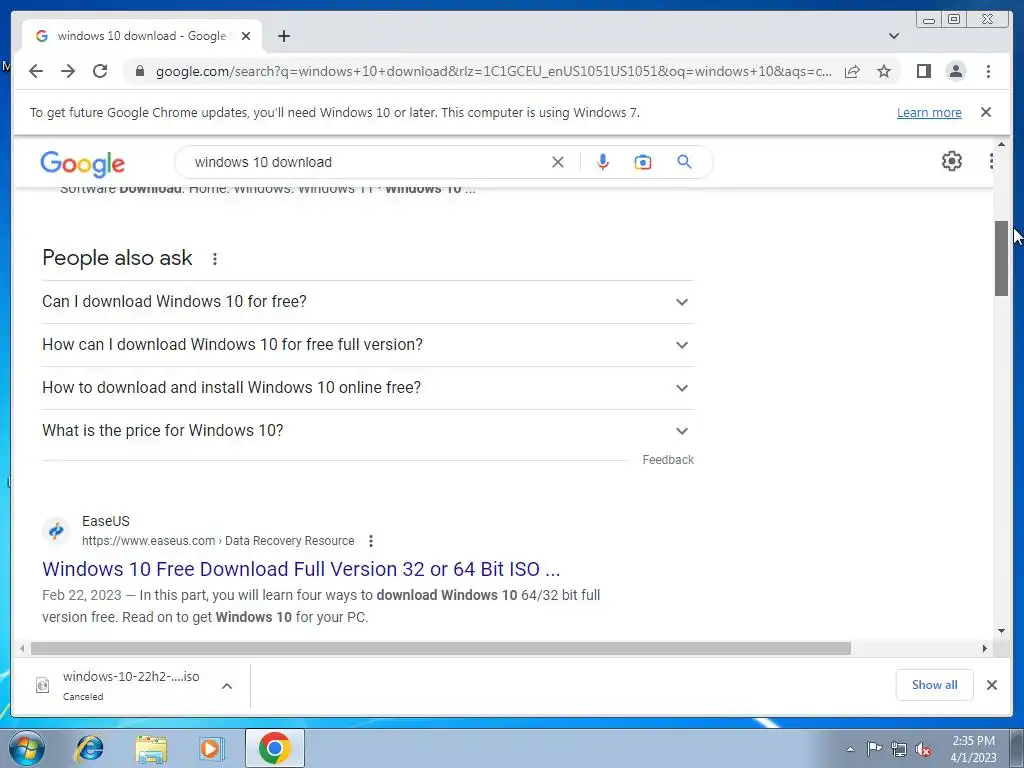Open Windows Media Player from taskbar
The height and width of the screenshot is (768, 1024).
click(x=212, y=748)
